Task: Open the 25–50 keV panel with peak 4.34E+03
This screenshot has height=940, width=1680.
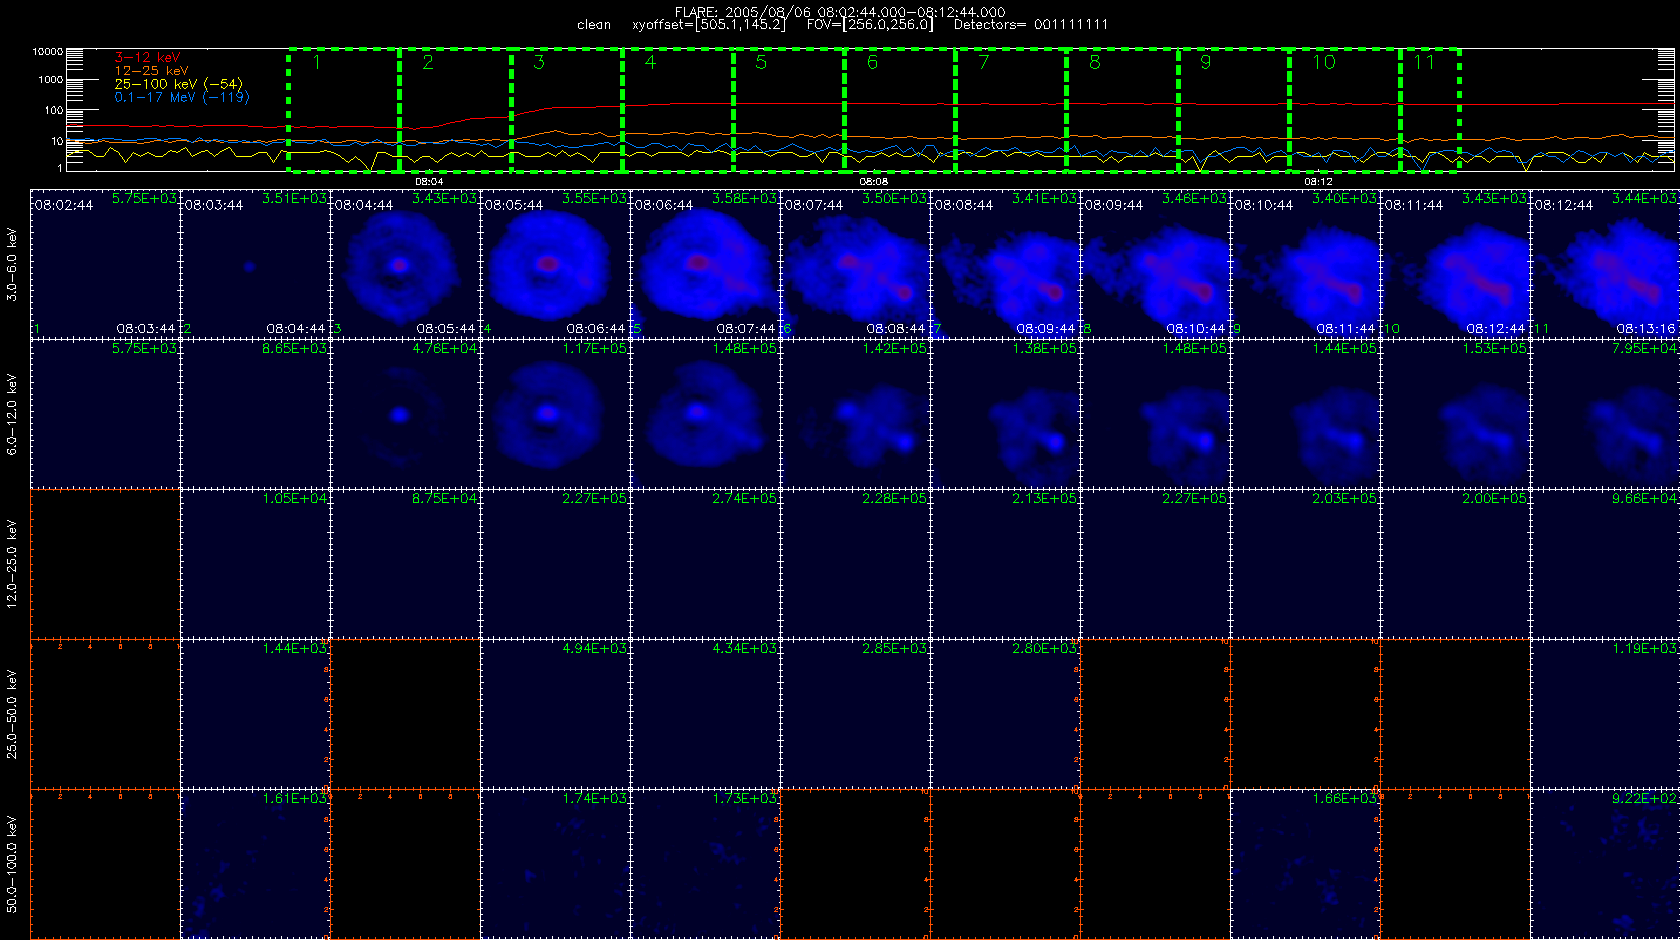Action: (x=705, y=714)
